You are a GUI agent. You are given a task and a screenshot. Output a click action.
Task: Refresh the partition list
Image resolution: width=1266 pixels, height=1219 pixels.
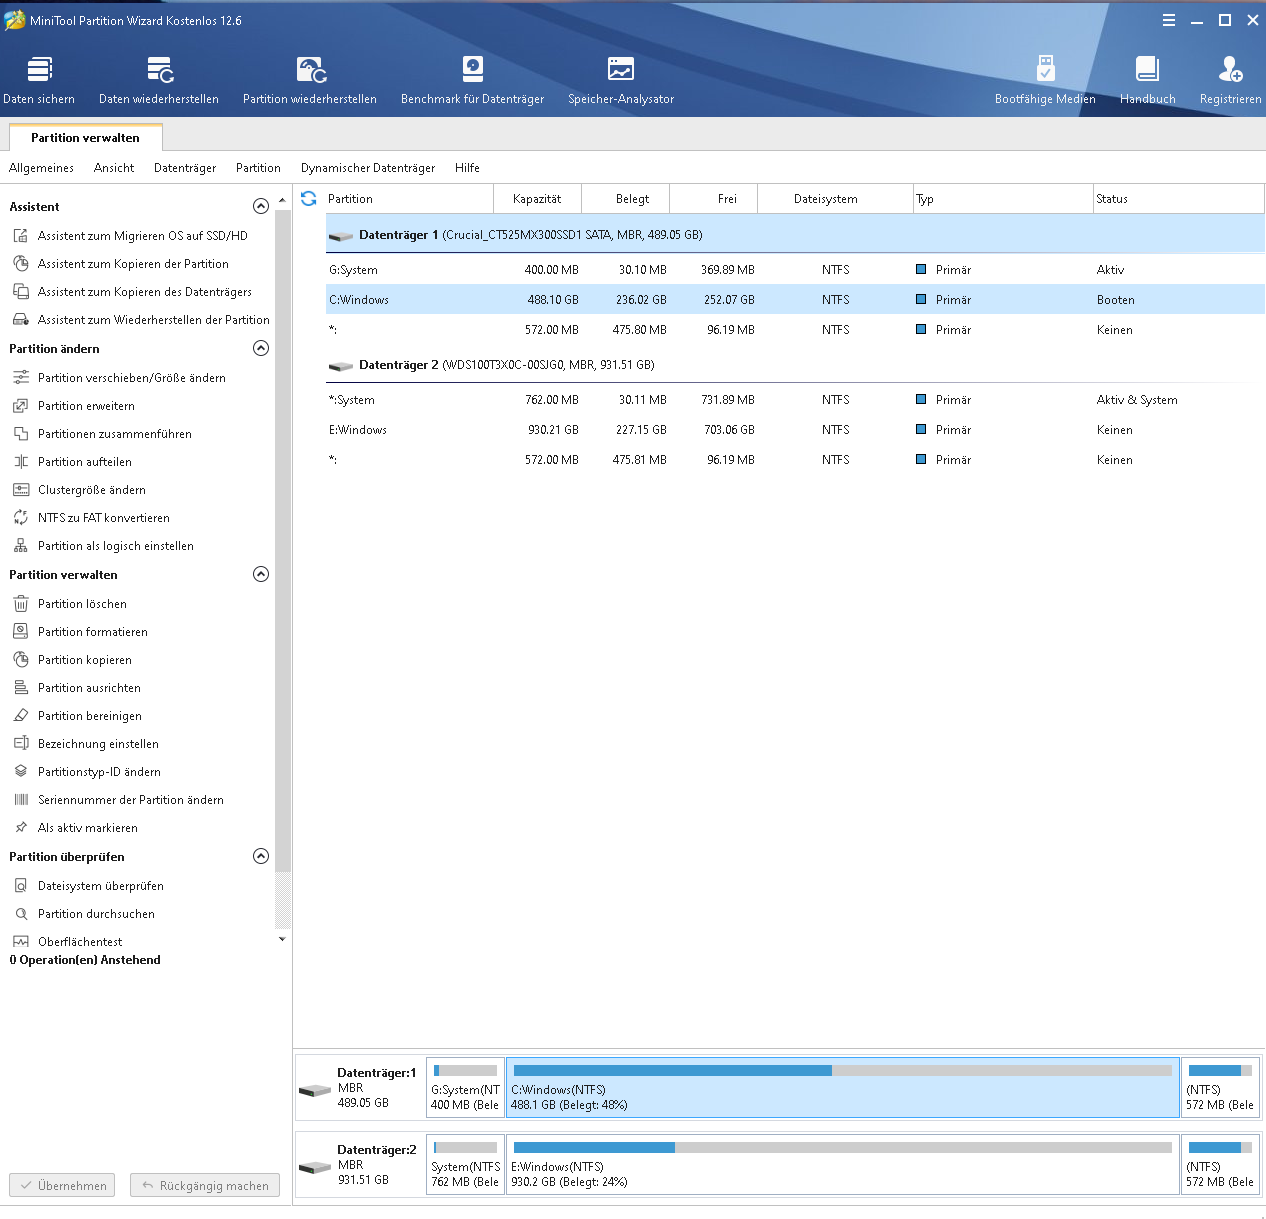(x=308, y=198)
